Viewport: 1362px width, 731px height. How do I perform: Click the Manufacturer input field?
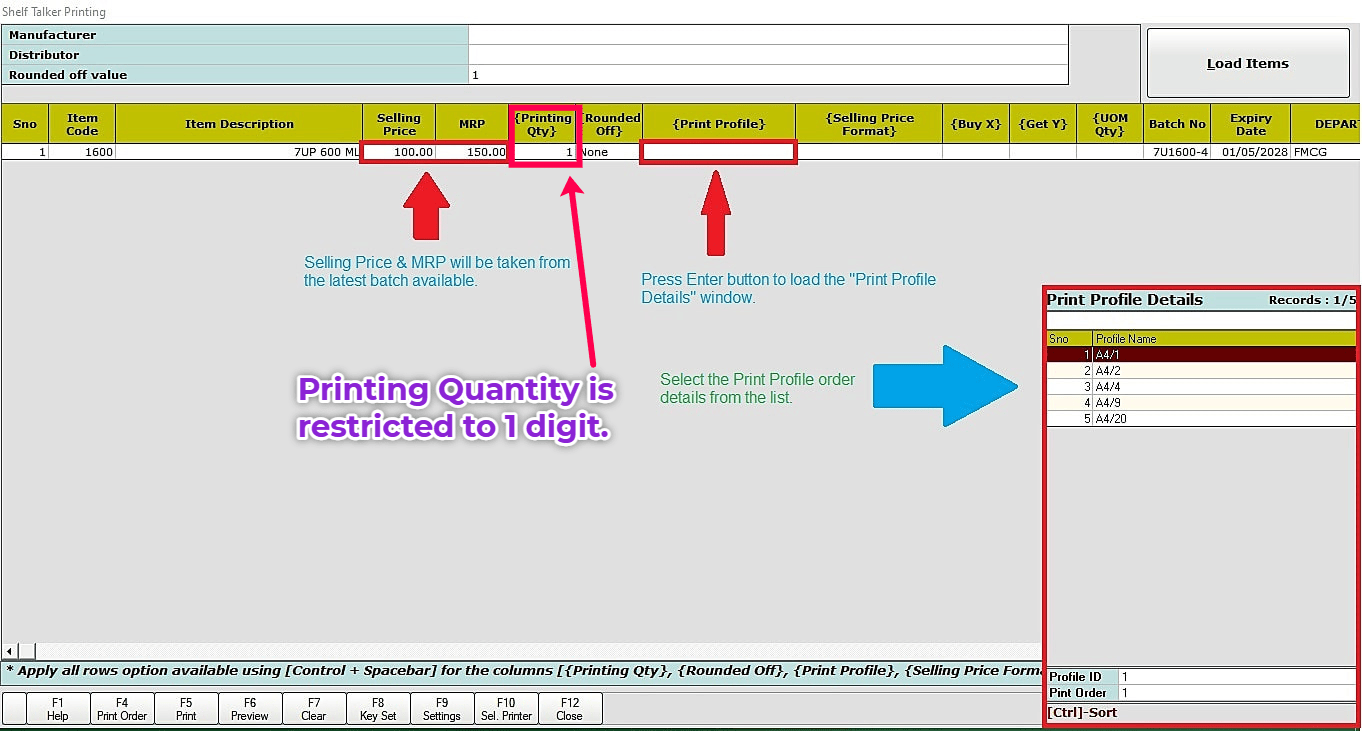pos(768,35)
